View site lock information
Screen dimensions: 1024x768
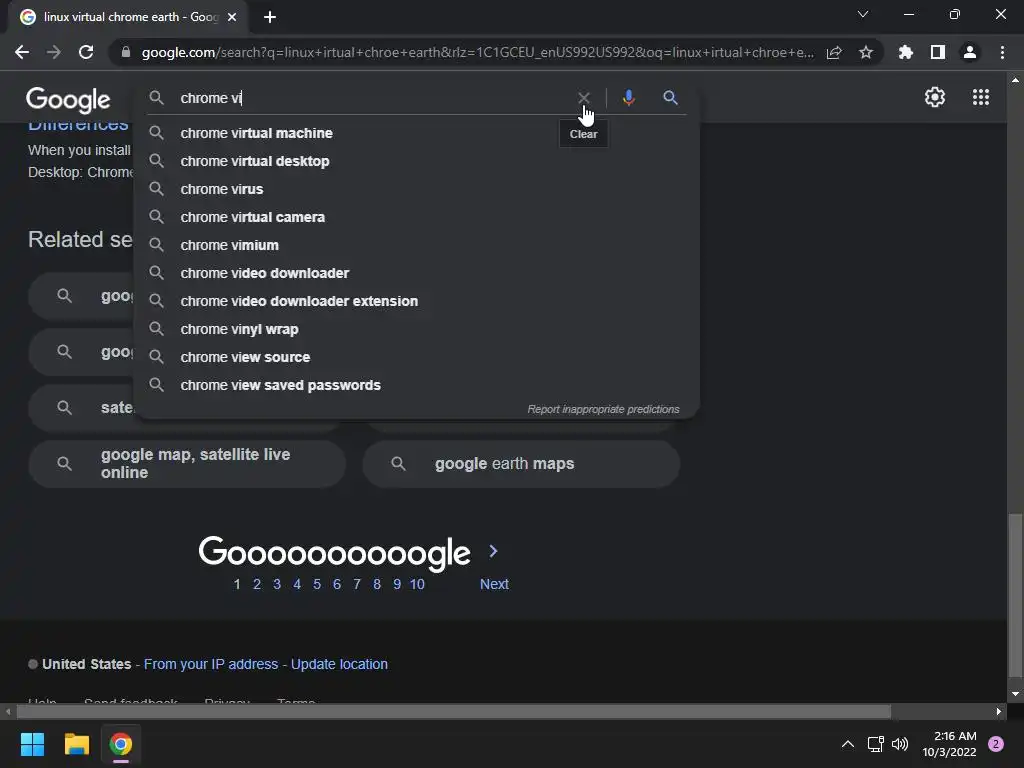pyautogui.click(x=126, y=52)
